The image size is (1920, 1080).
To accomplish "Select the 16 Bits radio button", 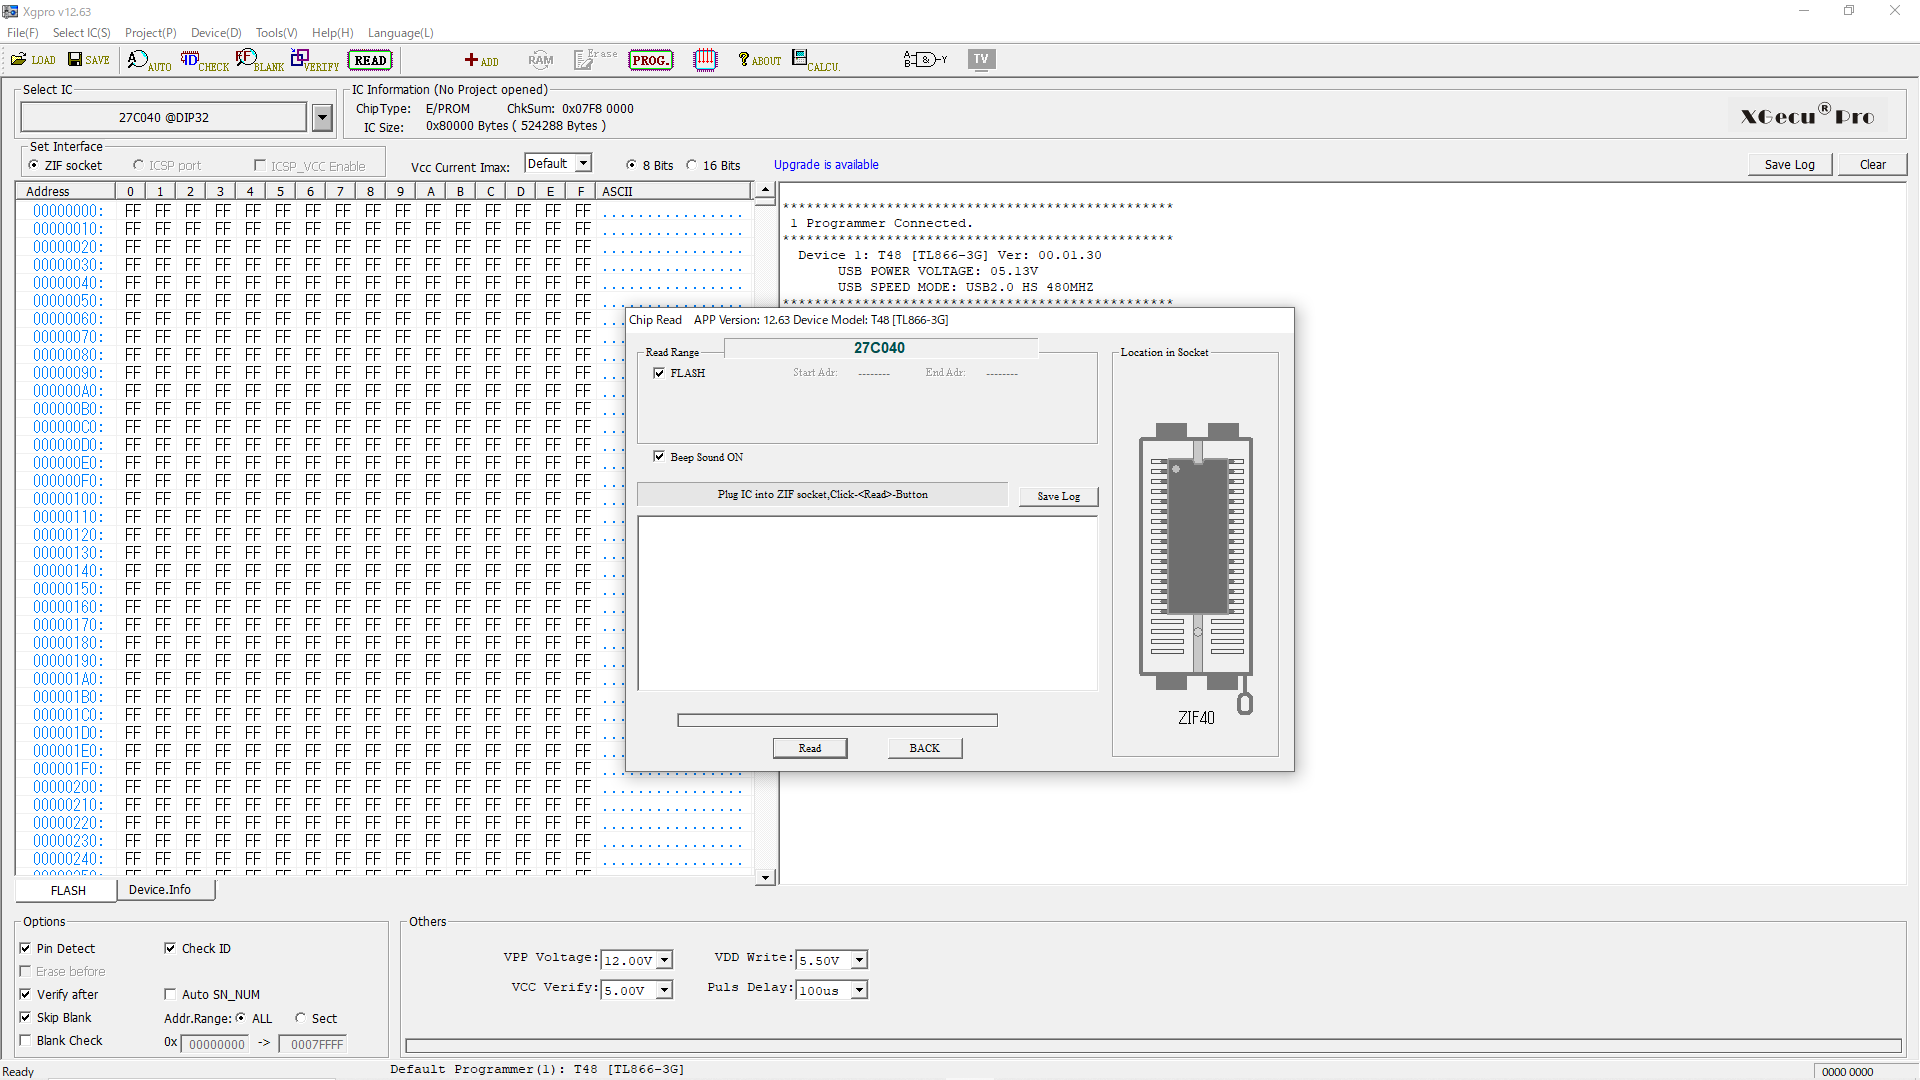I will (x=692, y=165).
